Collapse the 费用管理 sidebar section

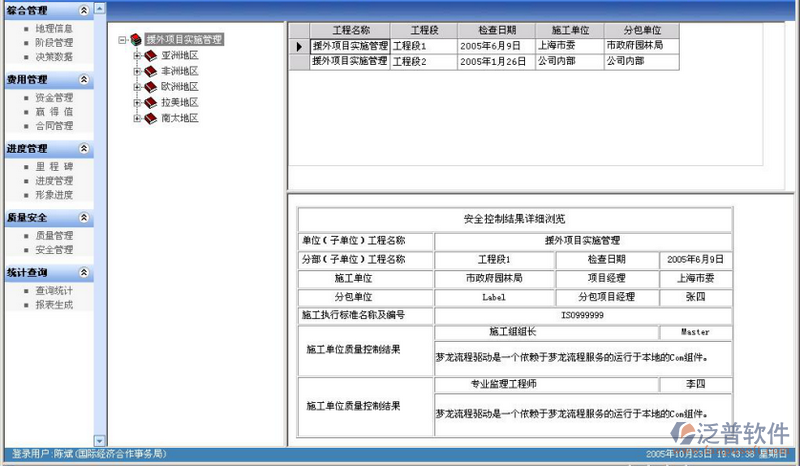click(x=85, y=78)
